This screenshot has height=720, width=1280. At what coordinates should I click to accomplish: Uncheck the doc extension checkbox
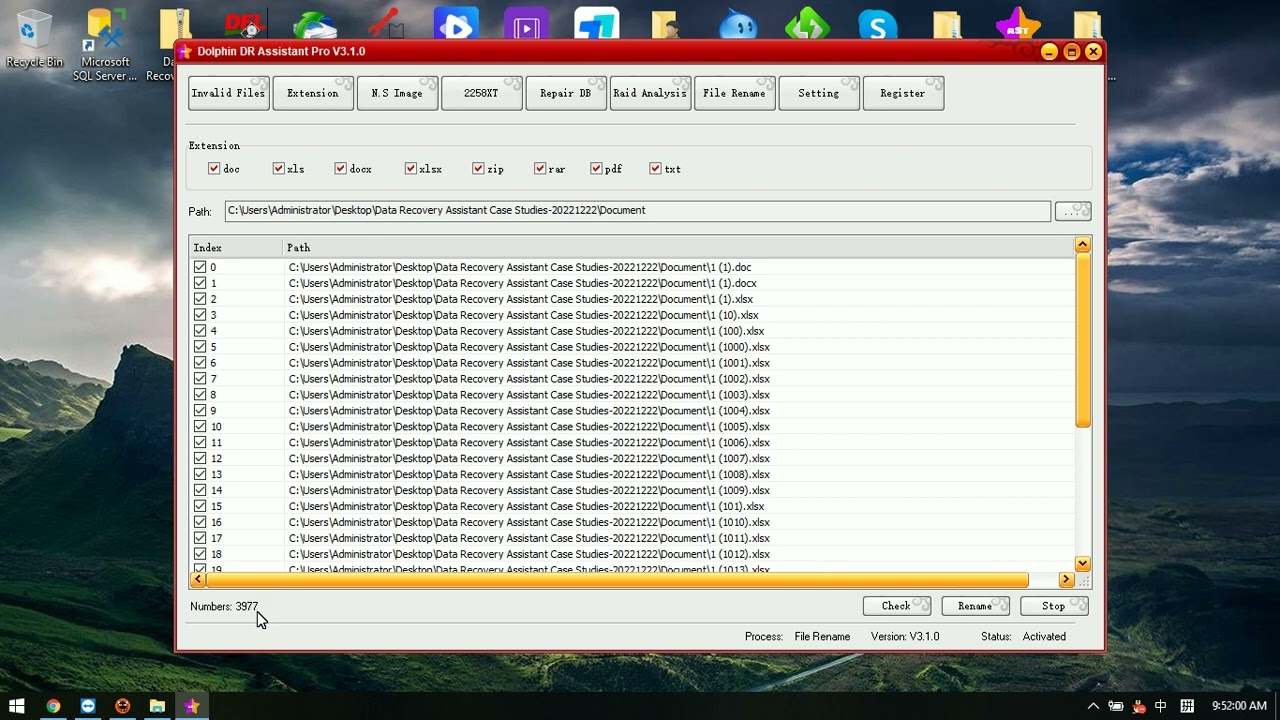(214, 169)
